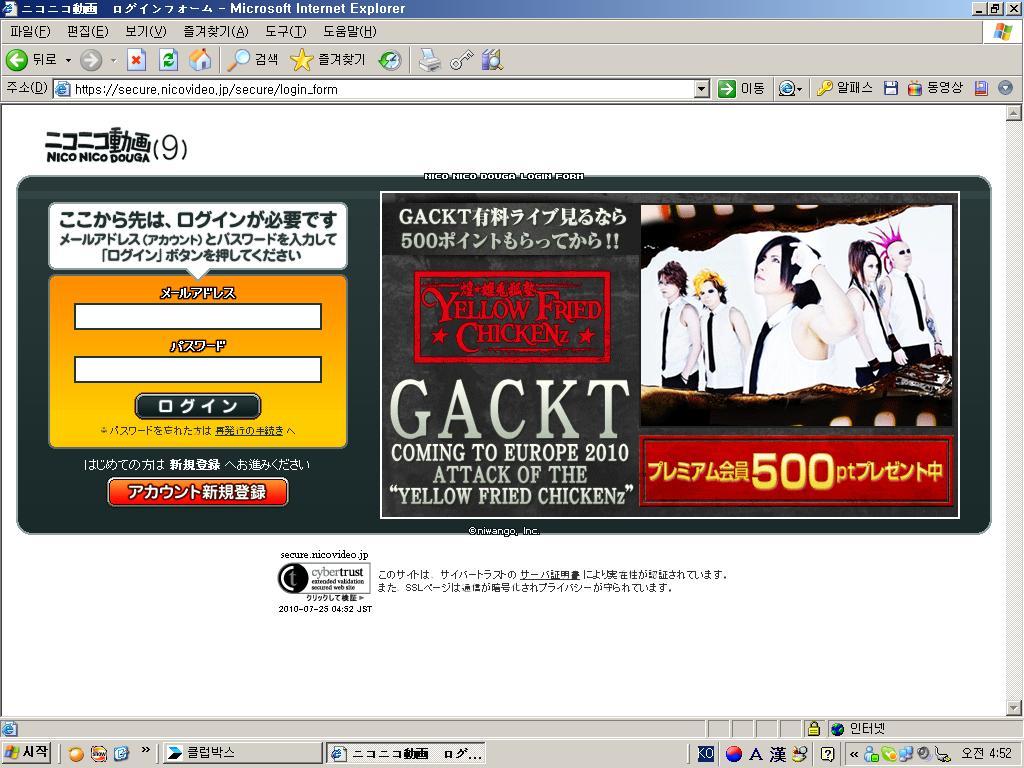Switch to the 클럽박스 taskbar window
The image size is (1024, 768).
pos(242,754)
